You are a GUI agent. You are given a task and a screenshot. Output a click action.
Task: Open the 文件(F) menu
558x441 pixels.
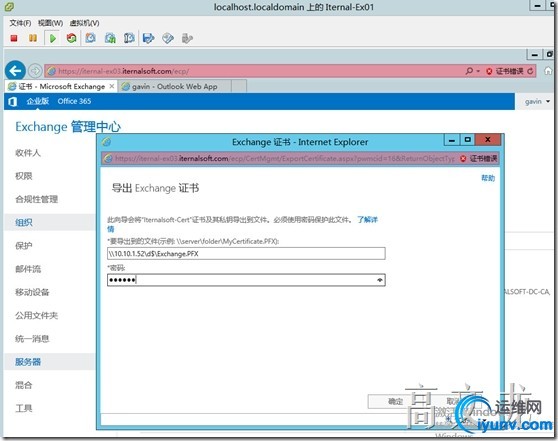tap(20, 23)
